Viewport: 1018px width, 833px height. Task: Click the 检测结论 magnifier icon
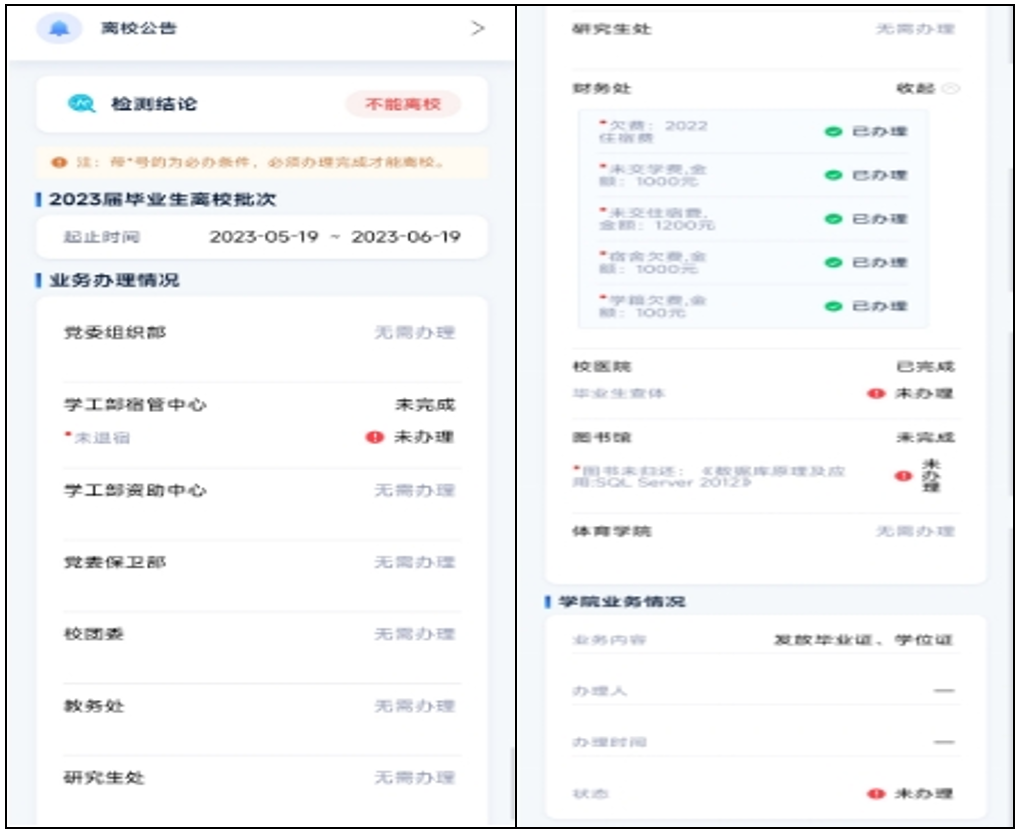[x=81, y=104]
